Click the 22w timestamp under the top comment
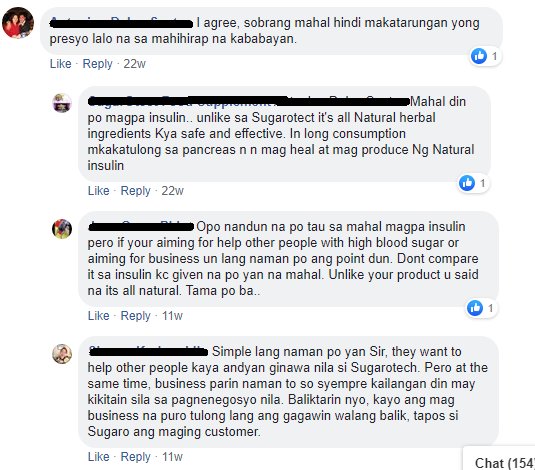 pos(134,64)
